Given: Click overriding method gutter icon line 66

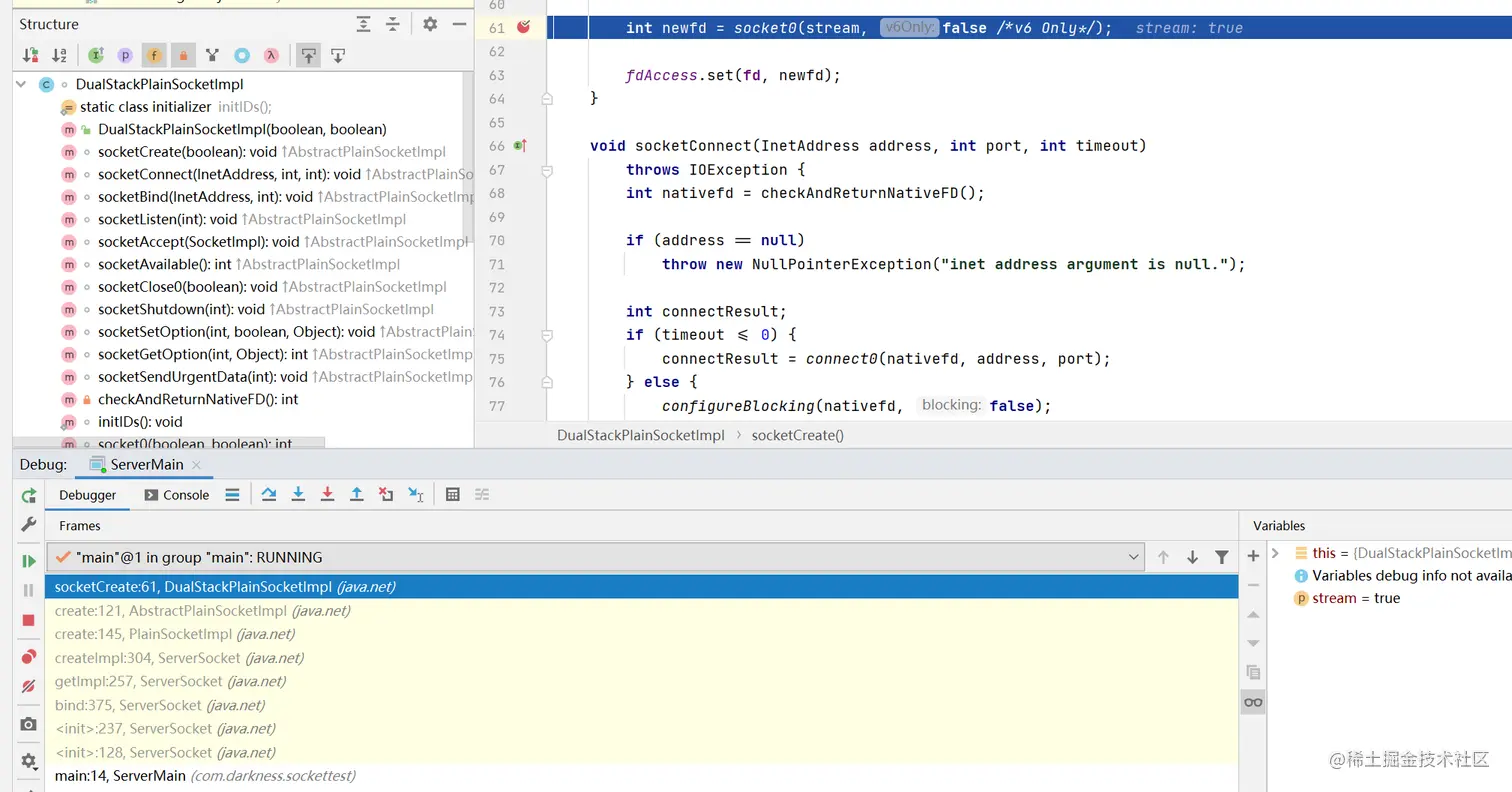Looking at the screenshot, I should pos(520,146).
